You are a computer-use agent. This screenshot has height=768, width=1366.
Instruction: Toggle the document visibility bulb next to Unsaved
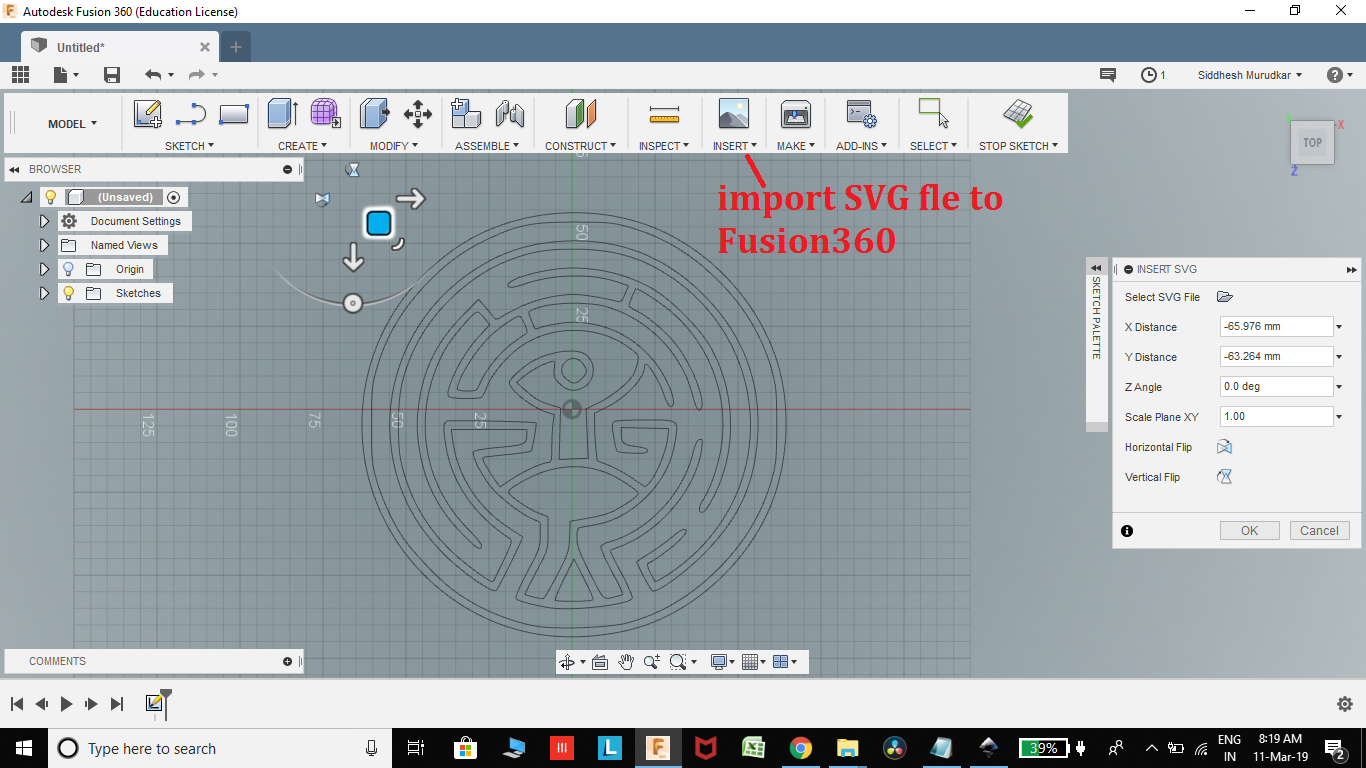click(x=50, y=197)
